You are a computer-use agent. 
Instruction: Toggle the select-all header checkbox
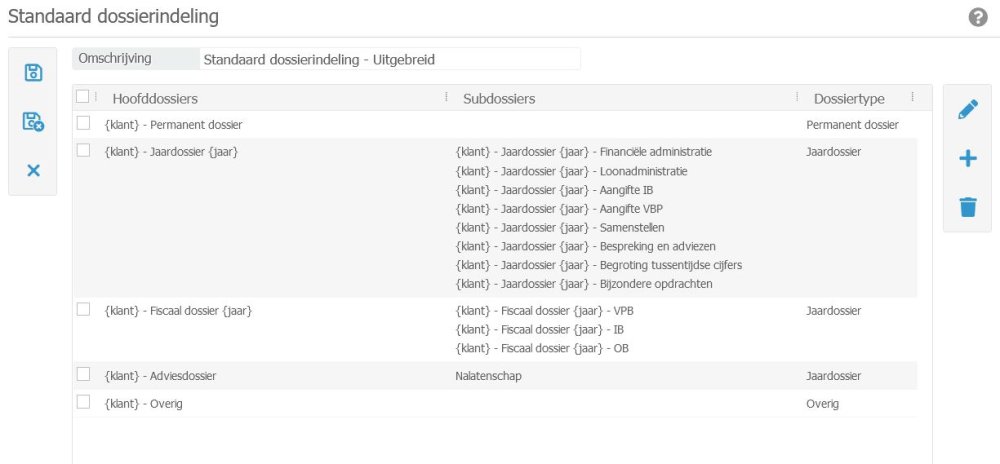83,97
